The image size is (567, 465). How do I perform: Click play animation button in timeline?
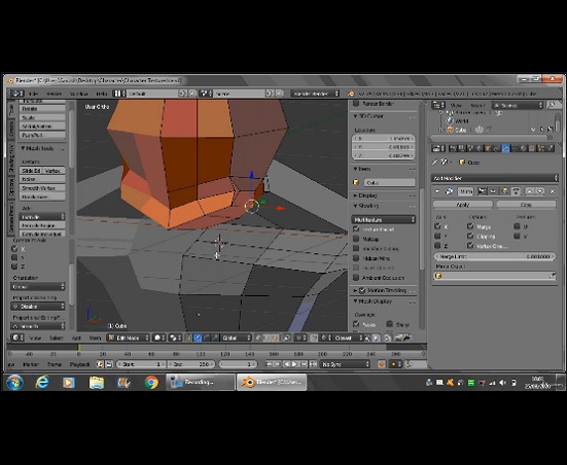click(294, 364)
